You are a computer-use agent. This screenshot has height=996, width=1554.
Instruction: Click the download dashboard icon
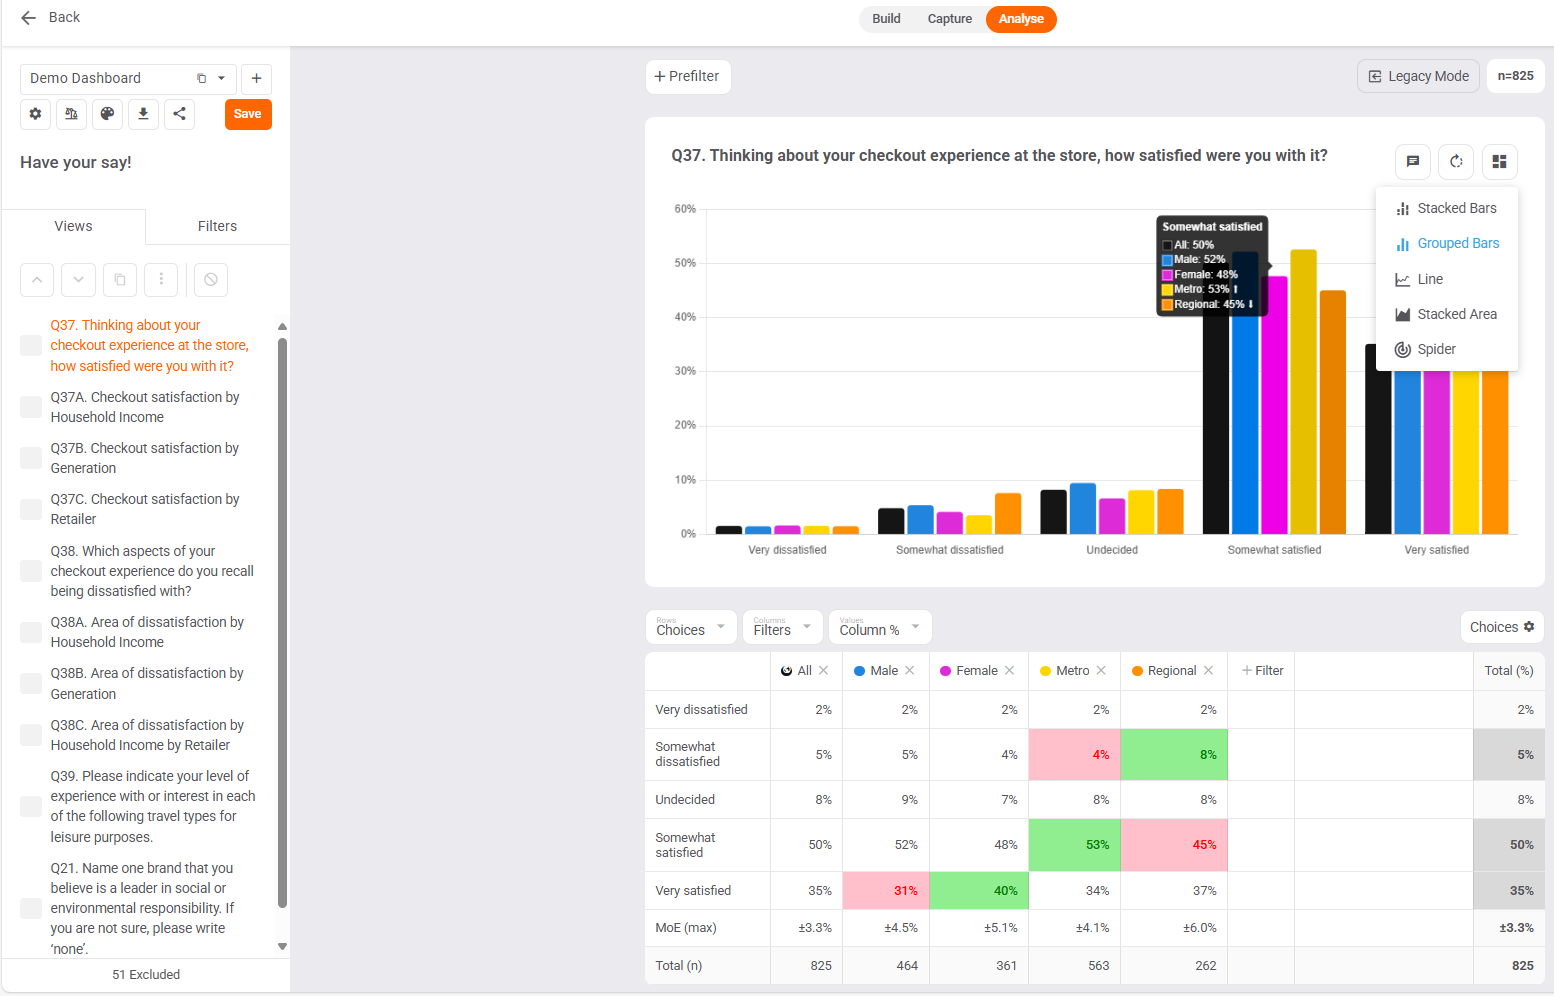coord(143,114)
